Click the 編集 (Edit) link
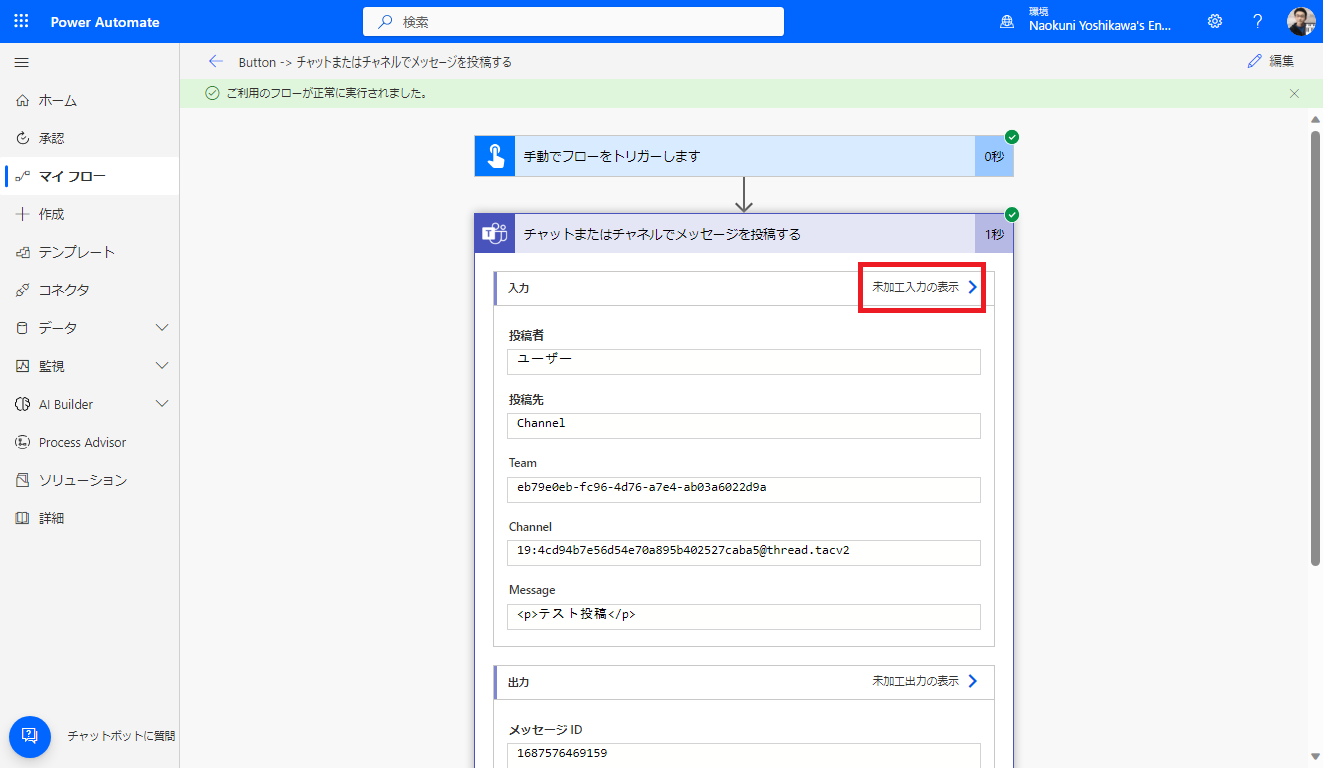The image size is (1323, 768). [x=1282, y=60]
